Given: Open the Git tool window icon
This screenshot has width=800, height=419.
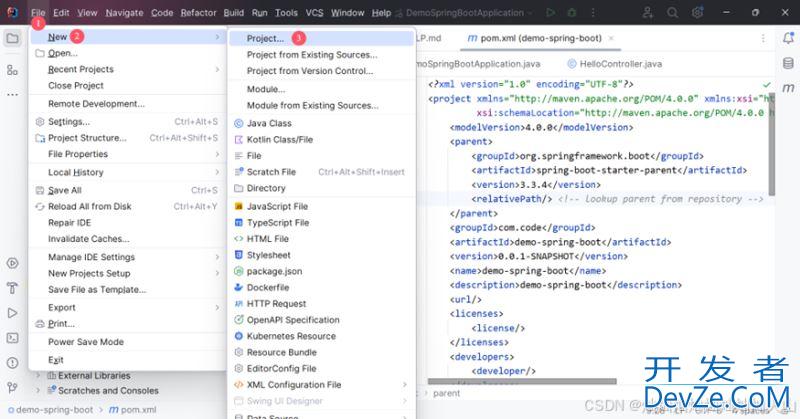Looking at the screenshot, I should 12,388.
